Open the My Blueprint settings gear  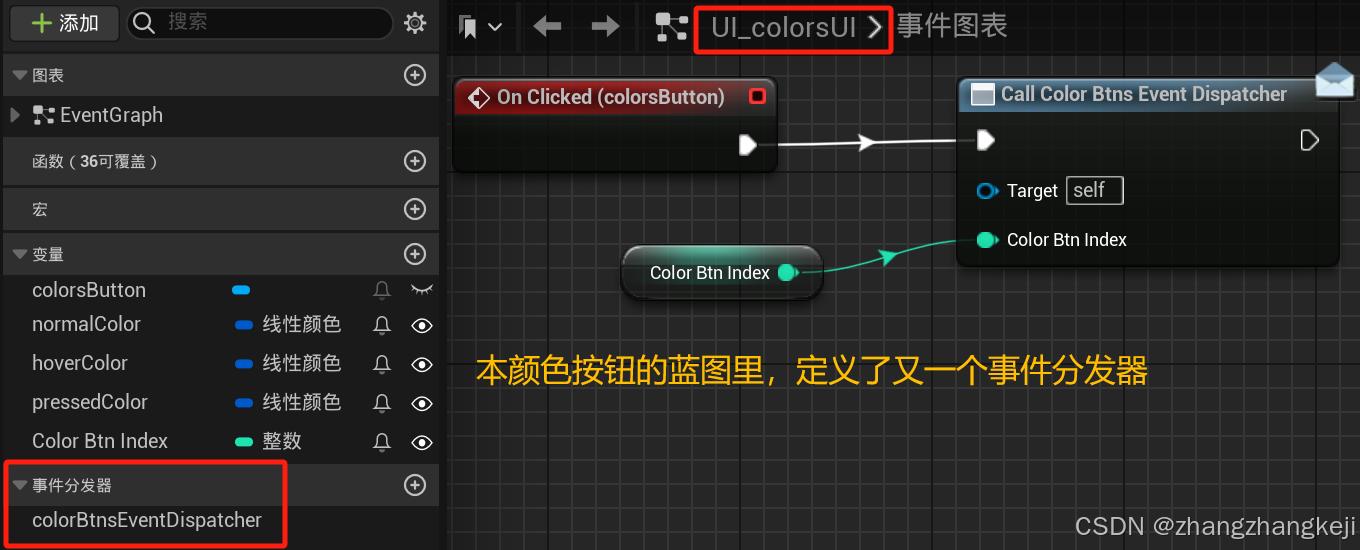415,23
